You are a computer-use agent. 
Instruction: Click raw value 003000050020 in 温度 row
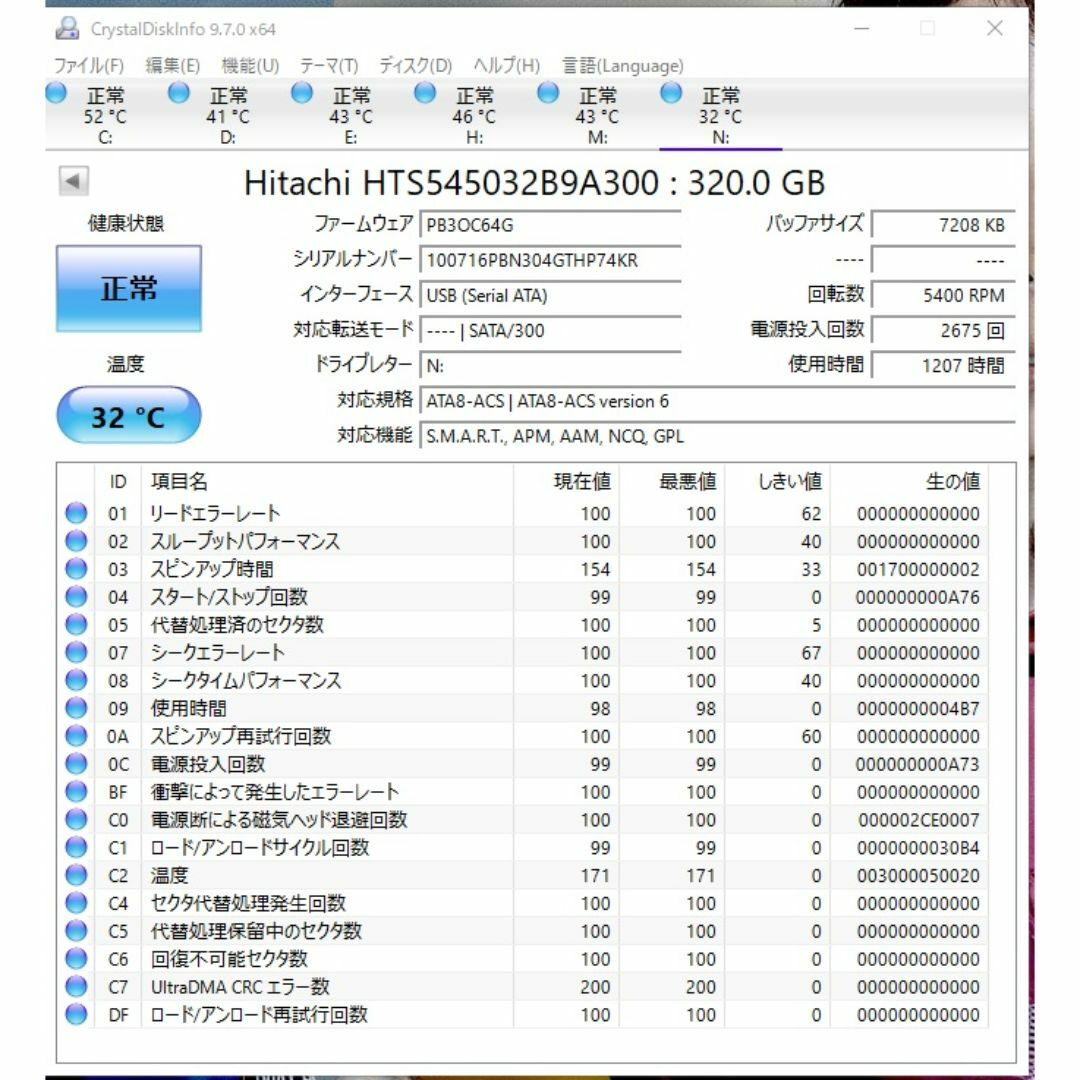(918, 875)
